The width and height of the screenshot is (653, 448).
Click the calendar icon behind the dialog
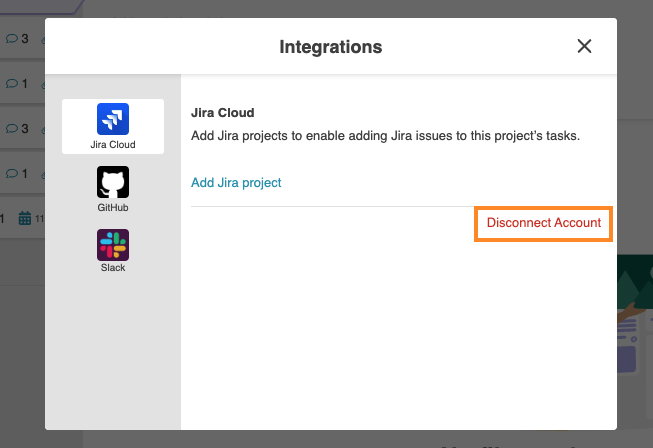click(25, 218)
